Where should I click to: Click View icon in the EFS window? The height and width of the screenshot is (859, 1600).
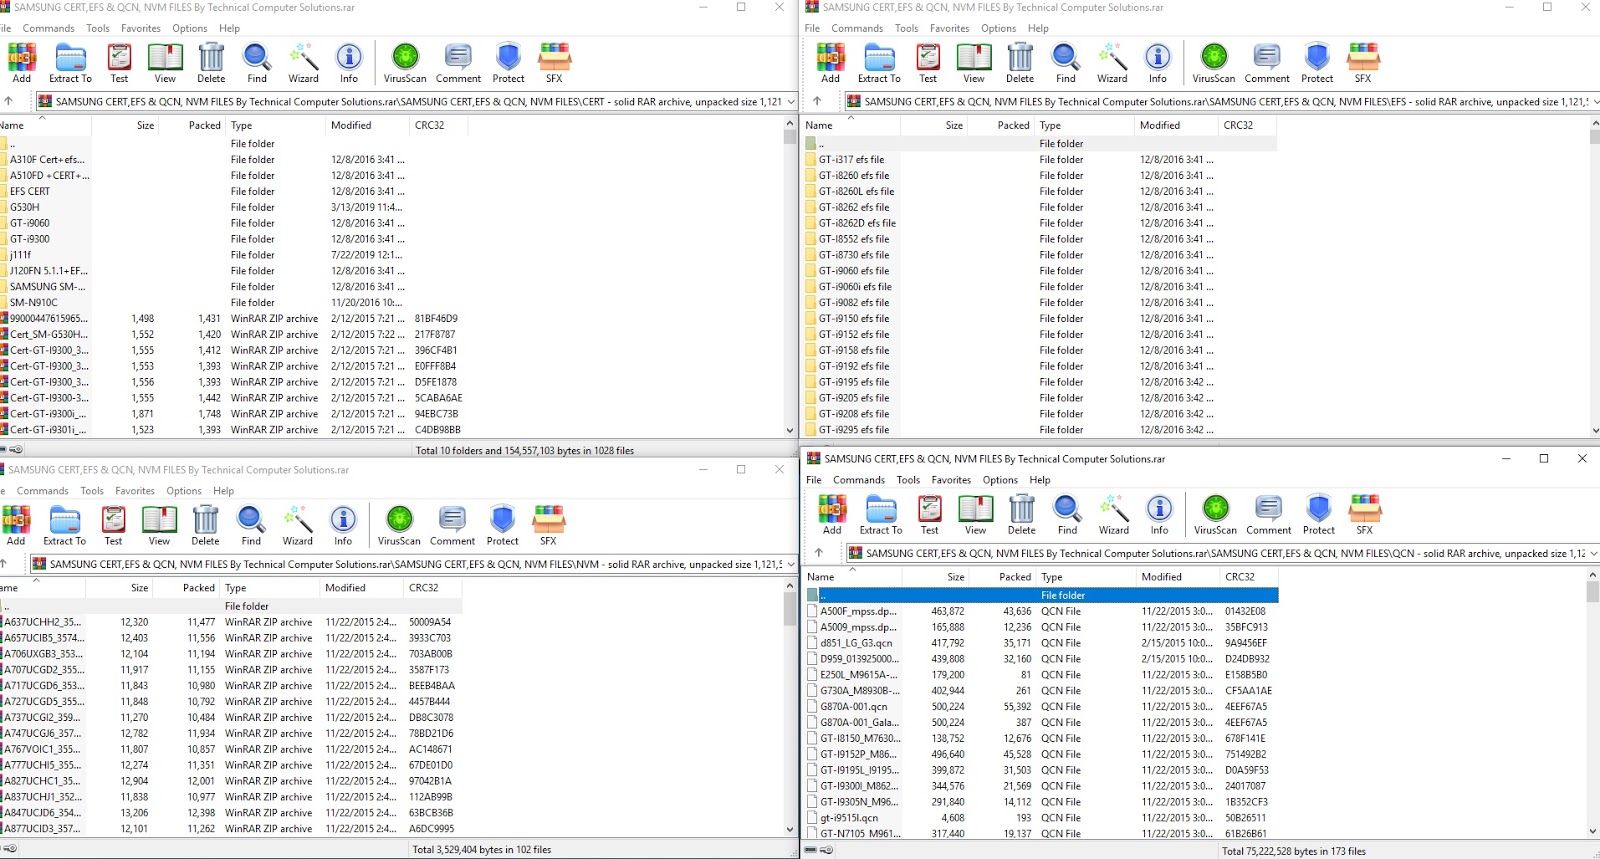tap(974, 62)
